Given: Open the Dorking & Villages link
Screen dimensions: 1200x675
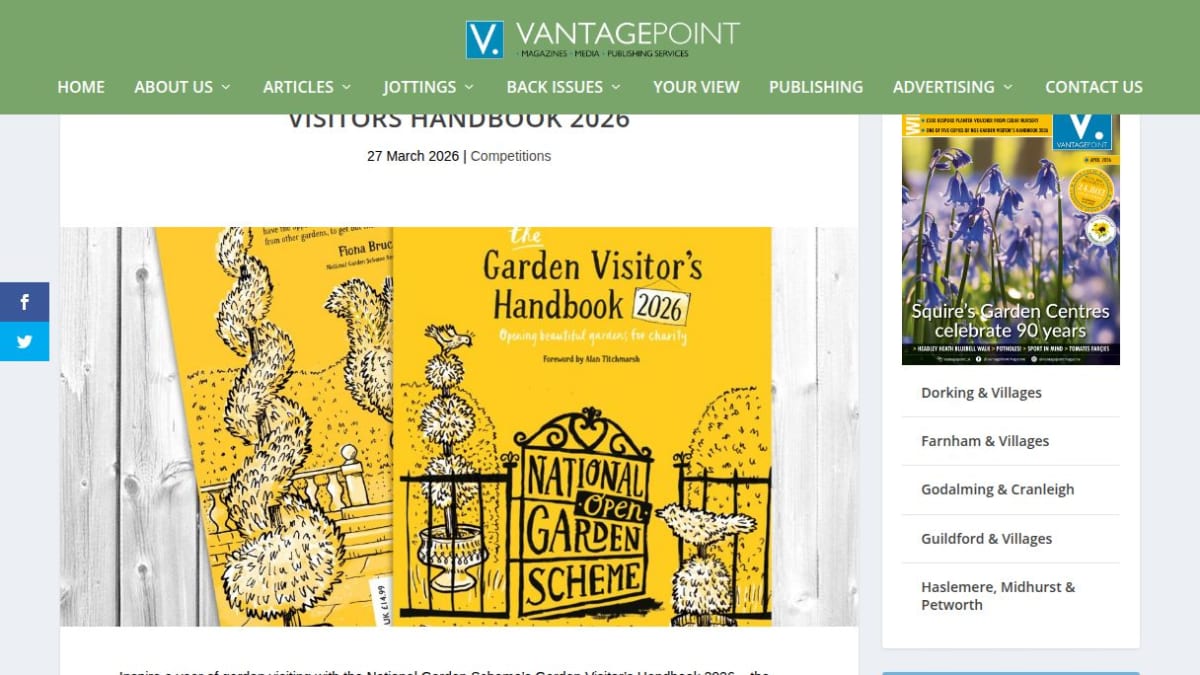Looking at the screenshot, I should [x=981, y=393].
